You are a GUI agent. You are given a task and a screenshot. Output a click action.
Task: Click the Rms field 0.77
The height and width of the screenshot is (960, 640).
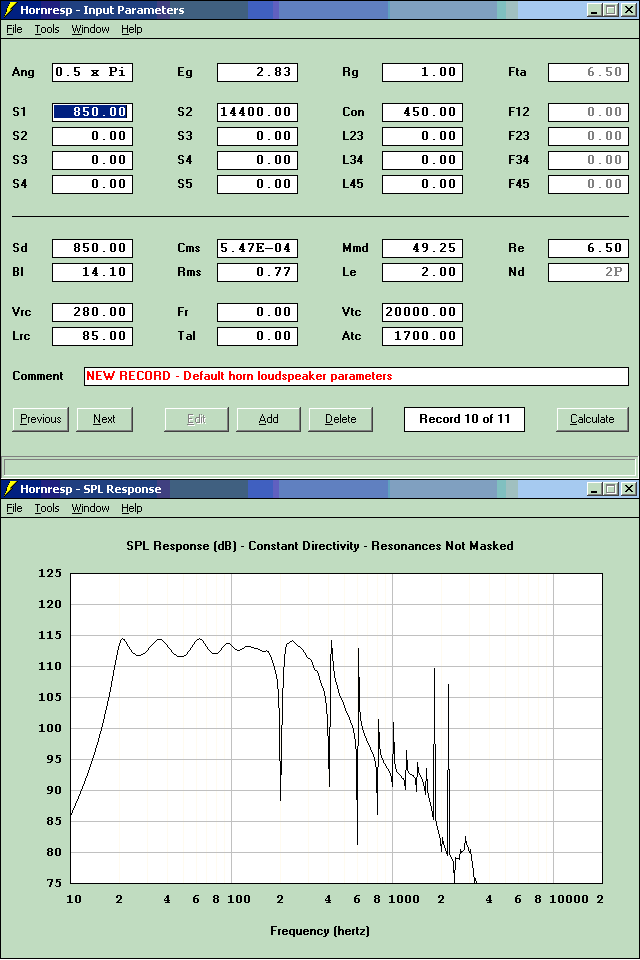(x=257, y=272)
